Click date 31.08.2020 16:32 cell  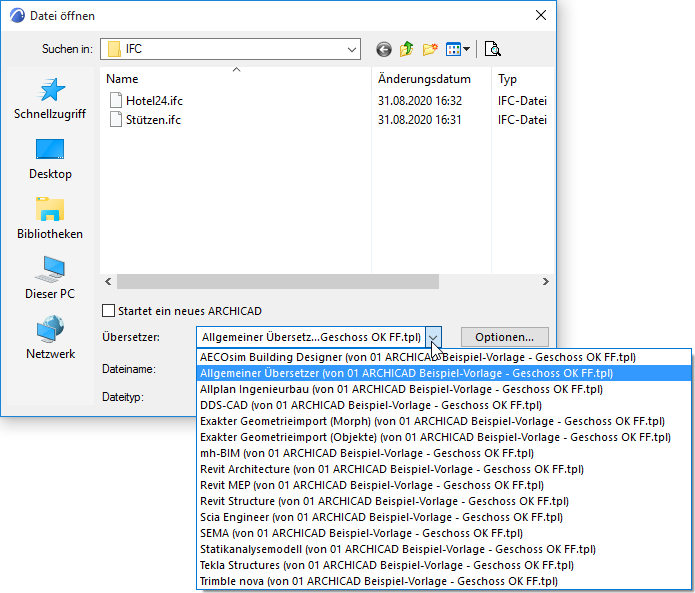click(x=419, y=101)
